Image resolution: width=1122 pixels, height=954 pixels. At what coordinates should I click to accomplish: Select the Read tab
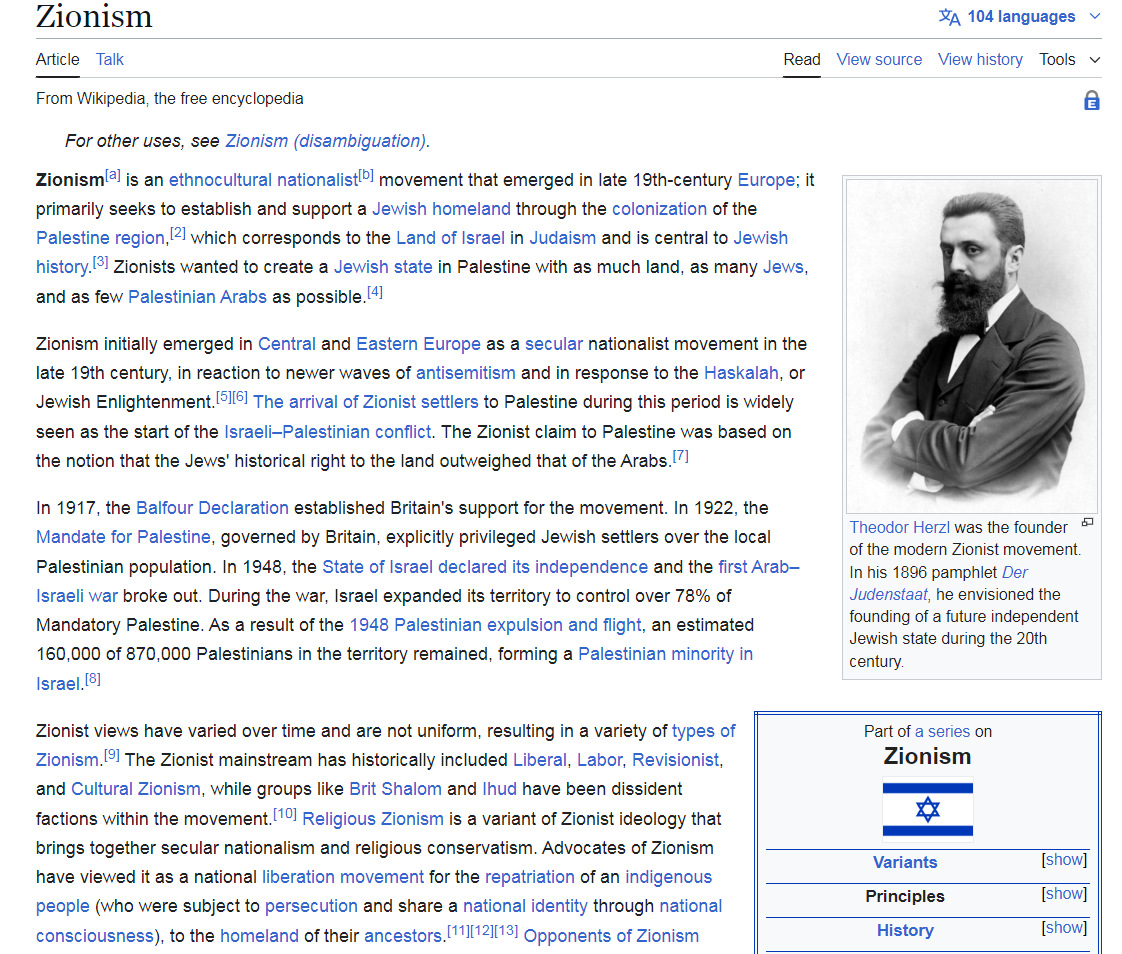click(801, 59)
